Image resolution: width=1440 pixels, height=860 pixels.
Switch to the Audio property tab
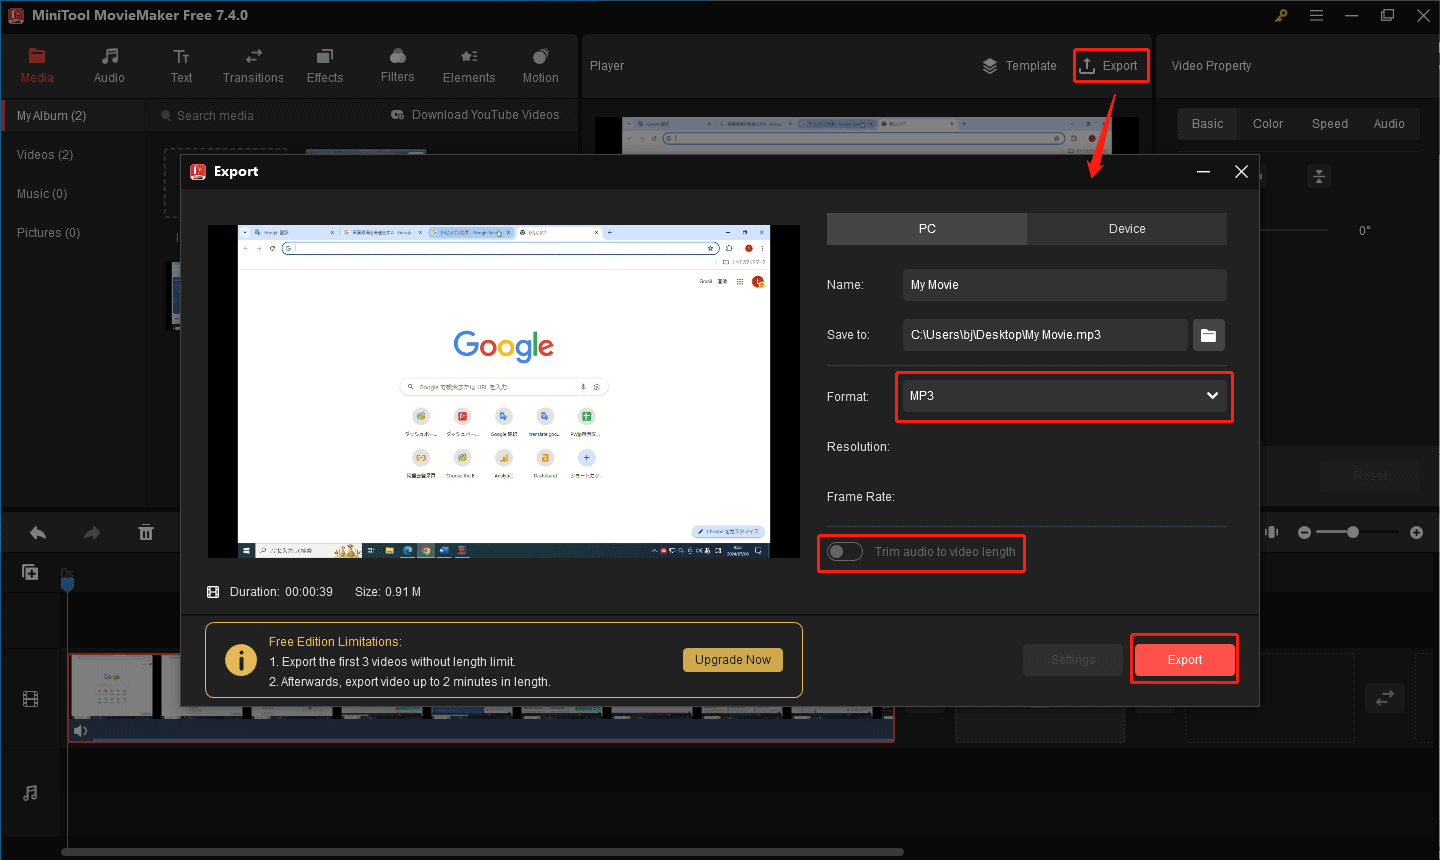(x=1389, y=124)
